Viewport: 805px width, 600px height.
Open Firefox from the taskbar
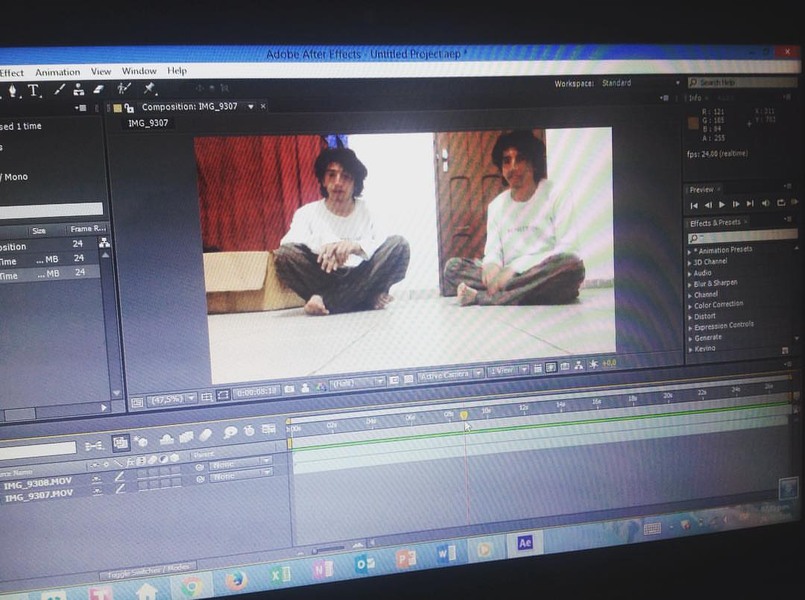click(x=236, y=580)
